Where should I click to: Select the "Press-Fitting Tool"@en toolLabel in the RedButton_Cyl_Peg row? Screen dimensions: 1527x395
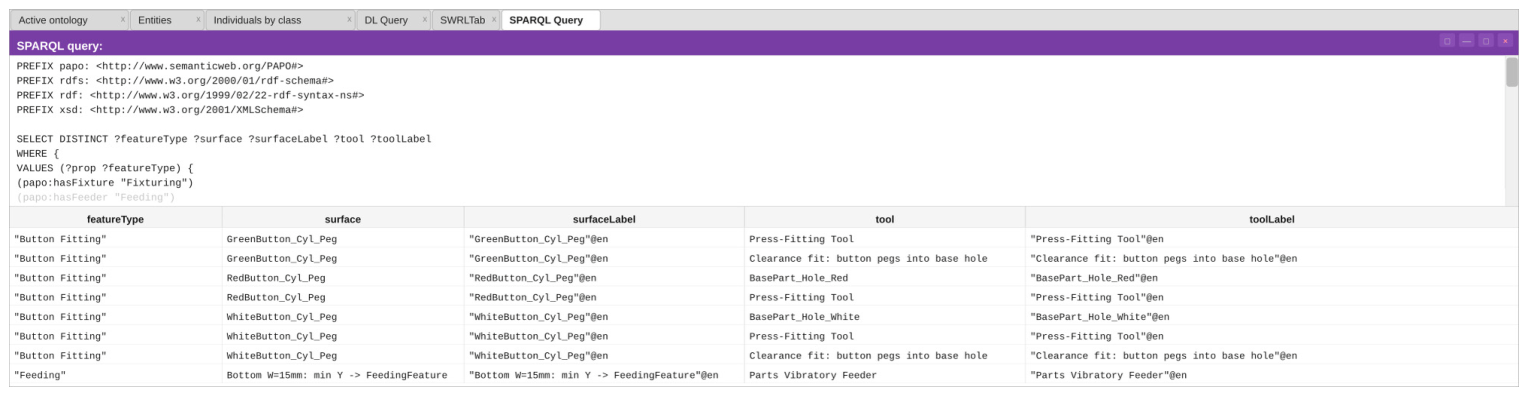click(1272, 297)
